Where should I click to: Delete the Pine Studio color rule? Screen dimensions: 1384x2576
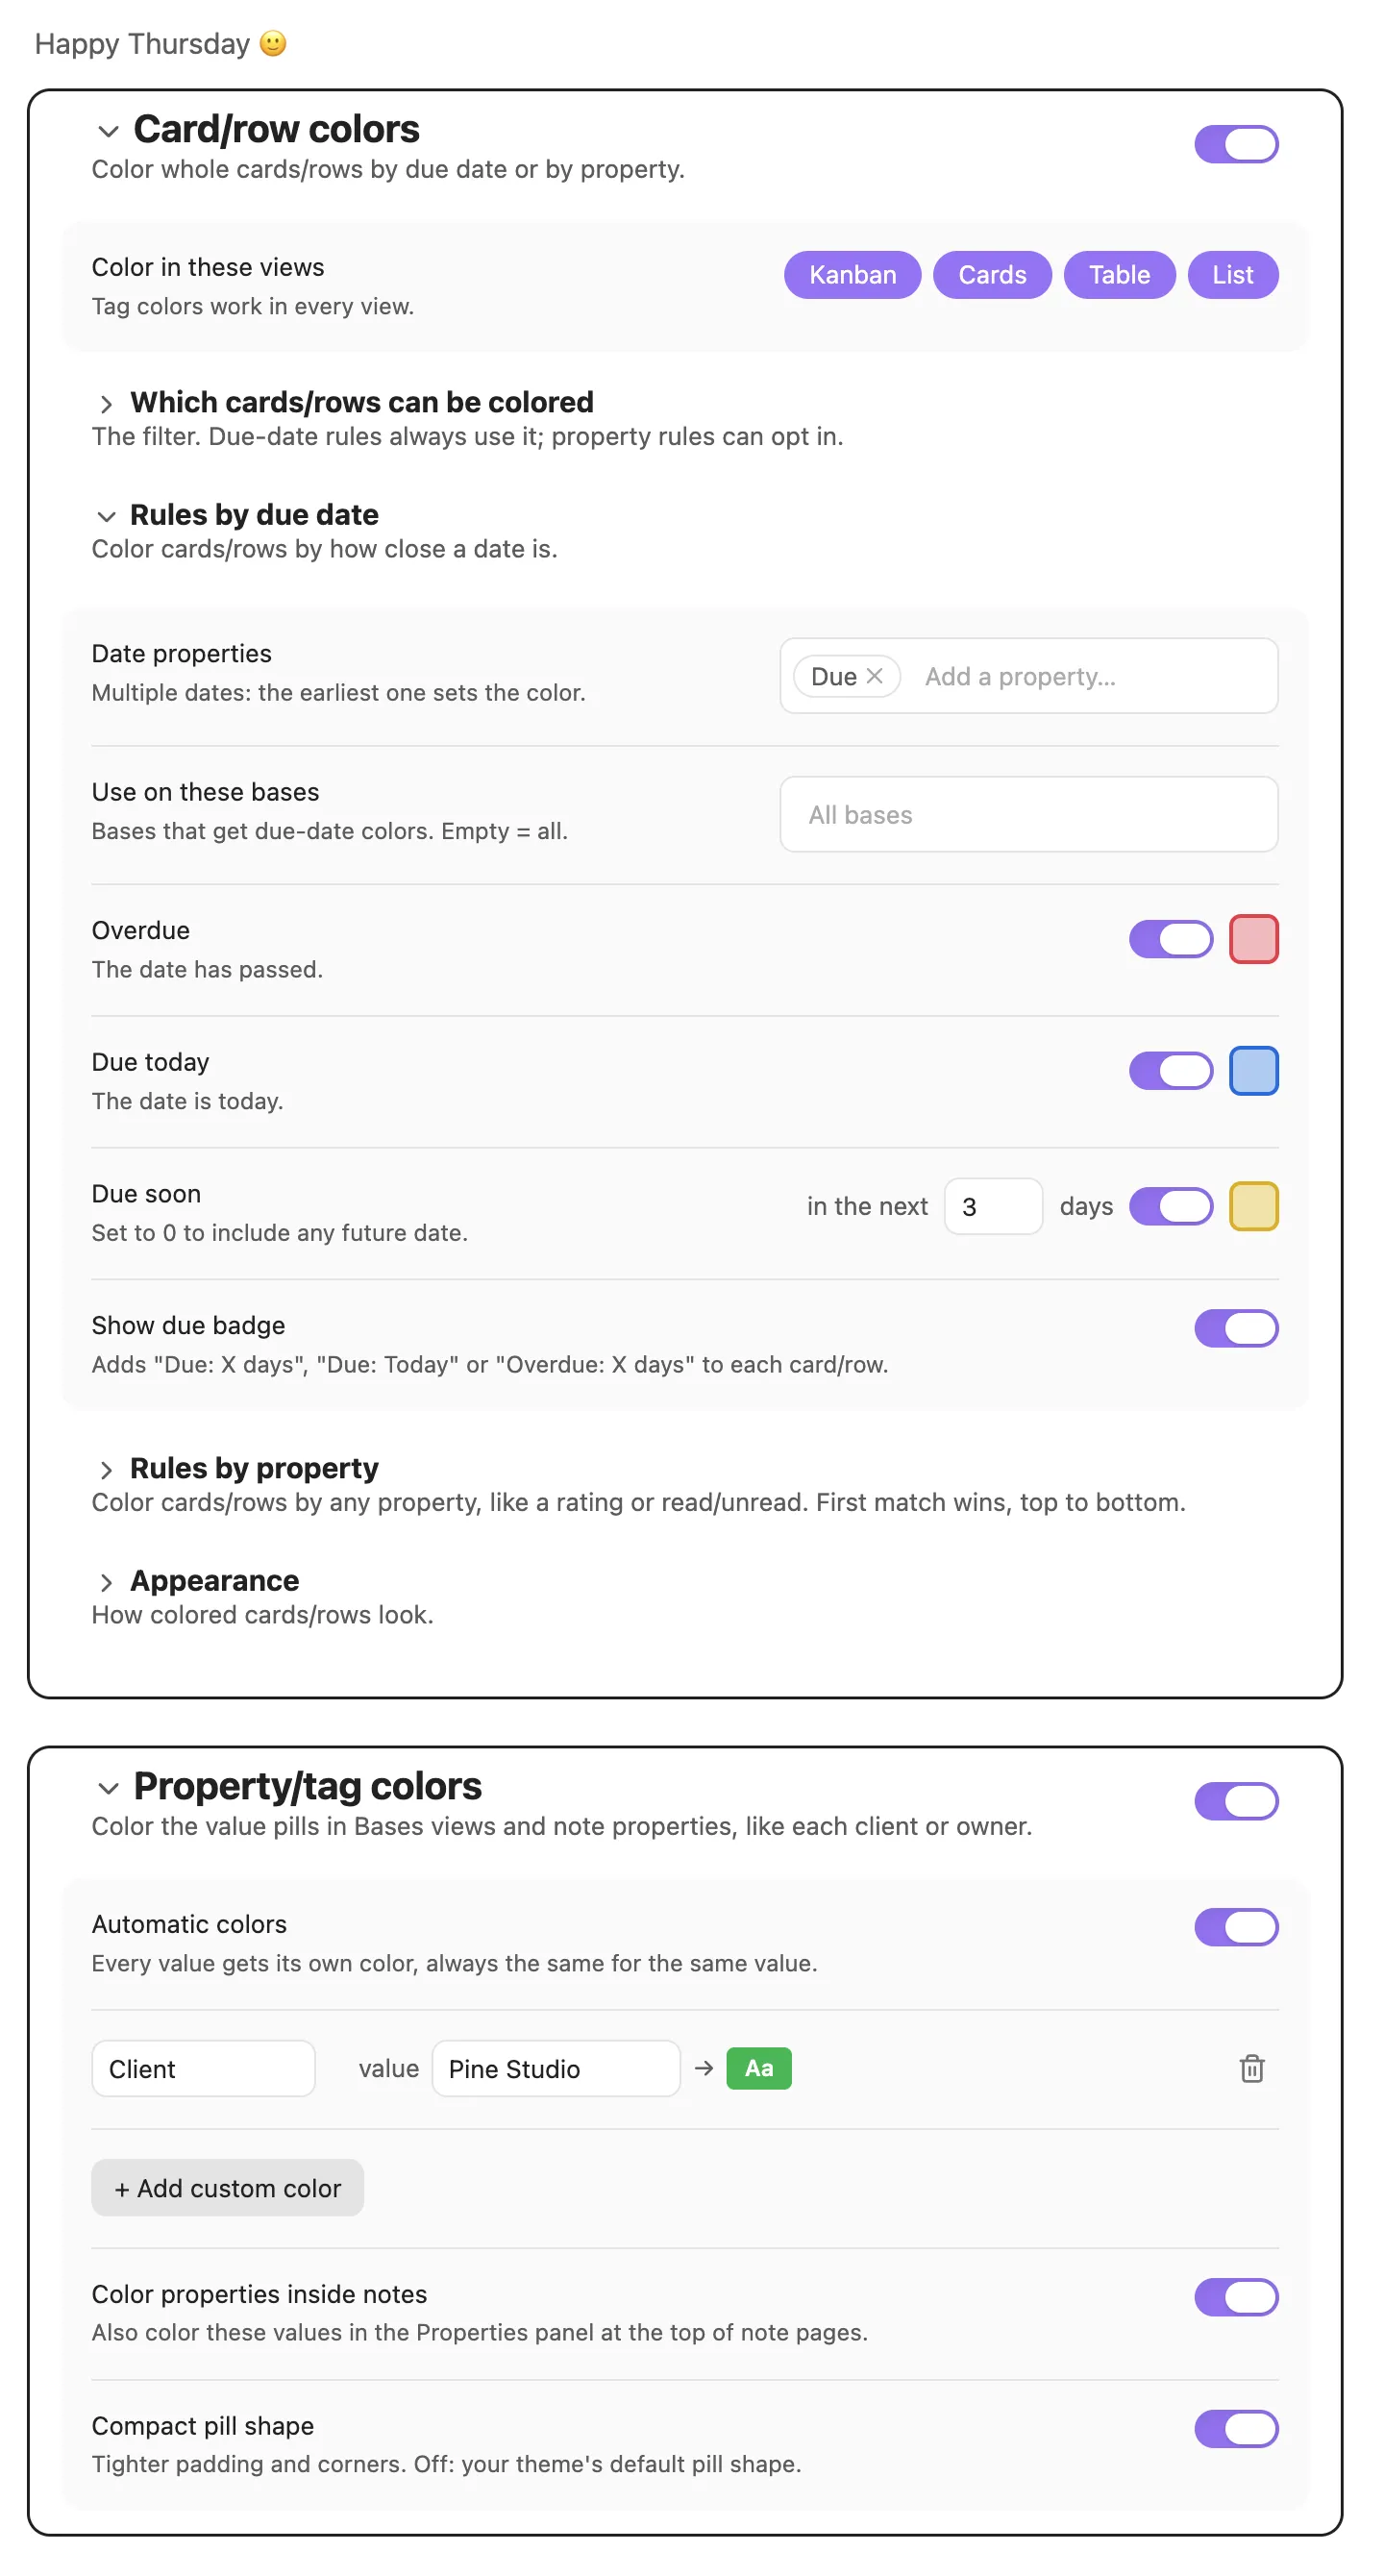coord(1251,2068)
